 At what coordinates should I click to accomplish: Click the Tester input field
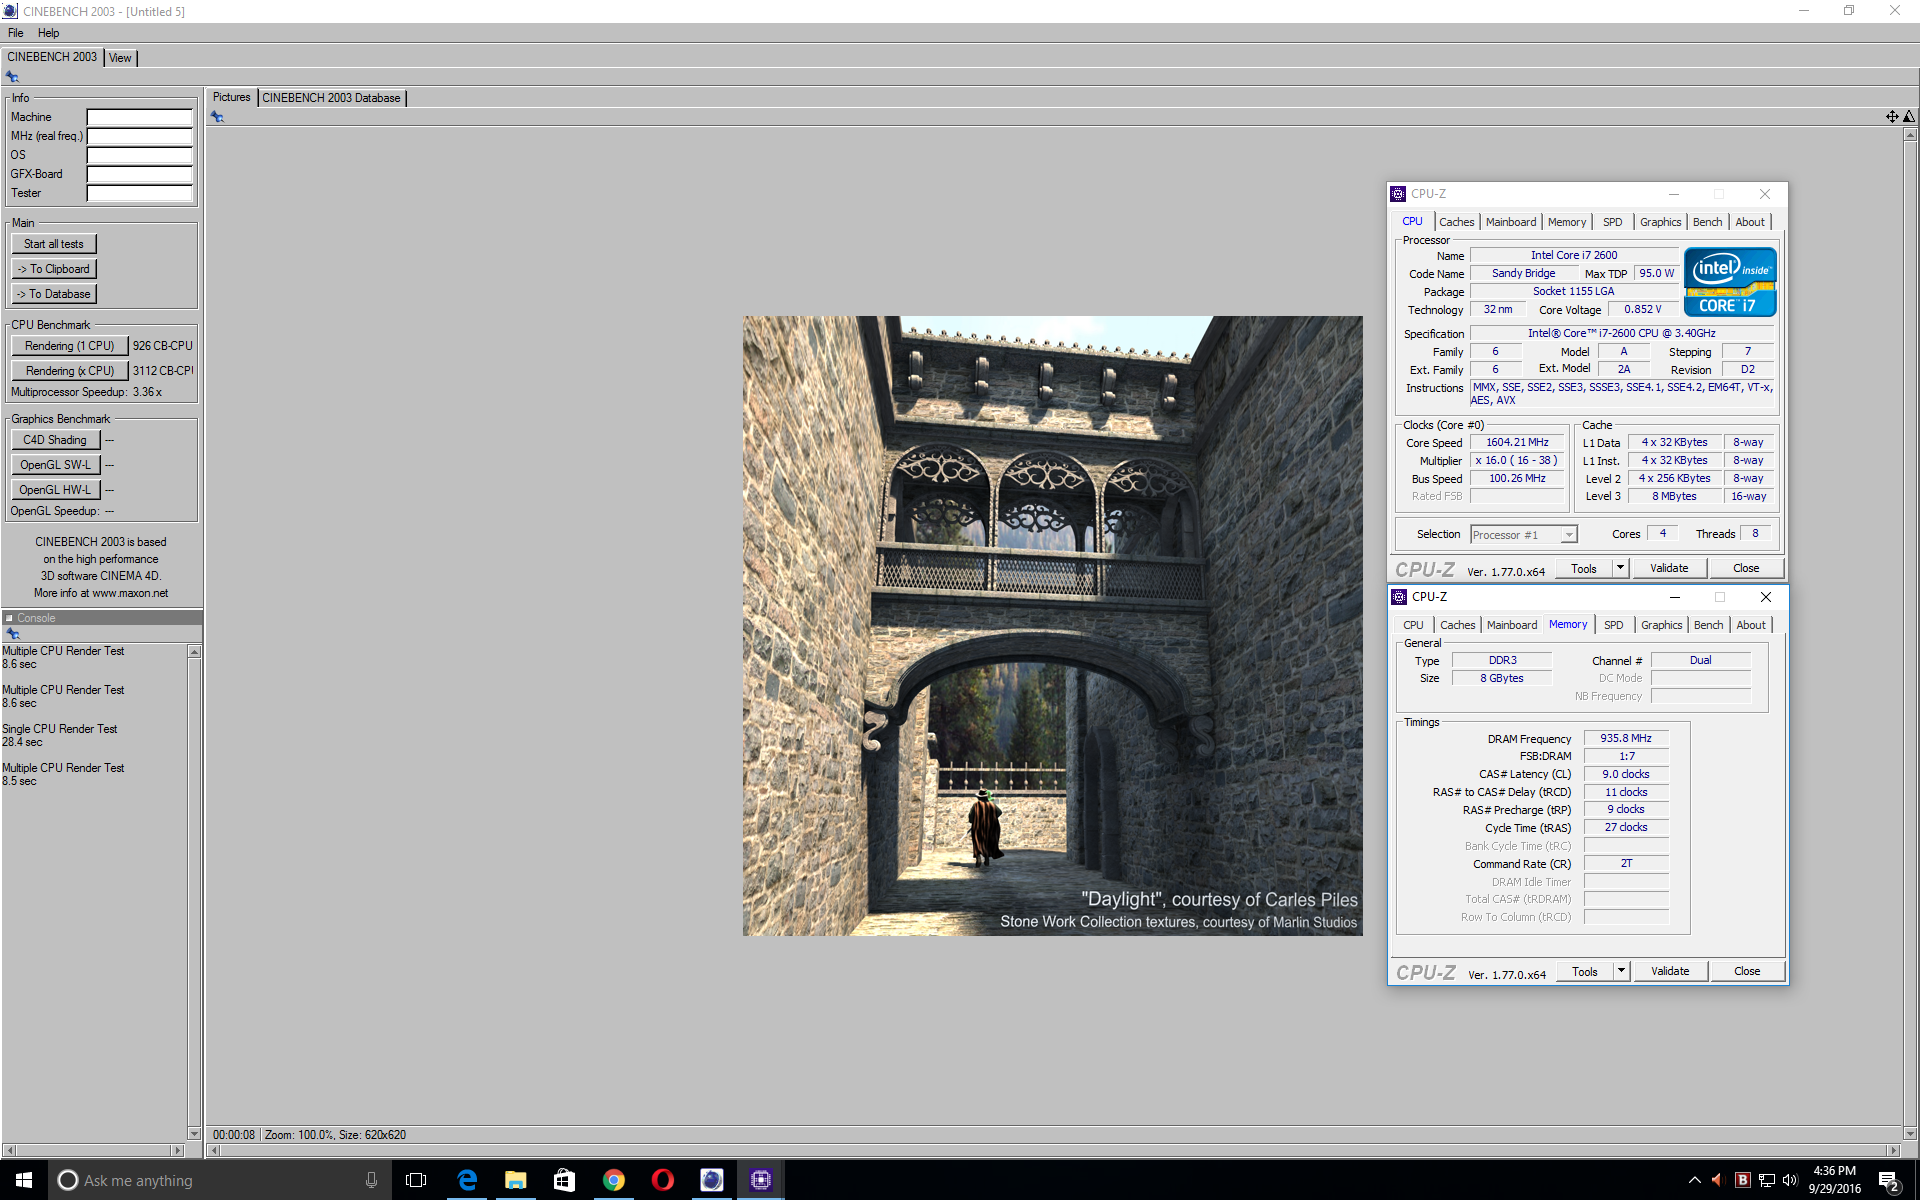139,193
